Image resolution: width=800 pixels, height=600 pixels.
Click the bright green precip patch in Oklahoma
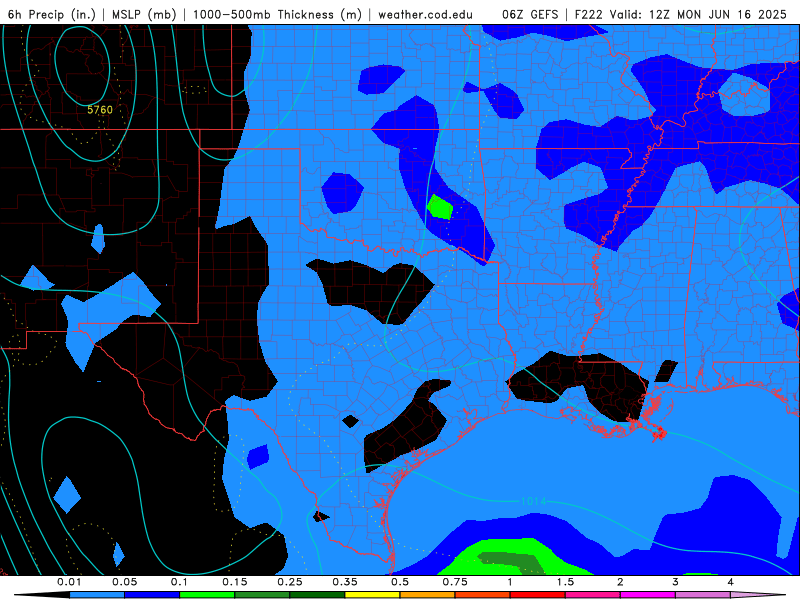click(x=440, y=208)
